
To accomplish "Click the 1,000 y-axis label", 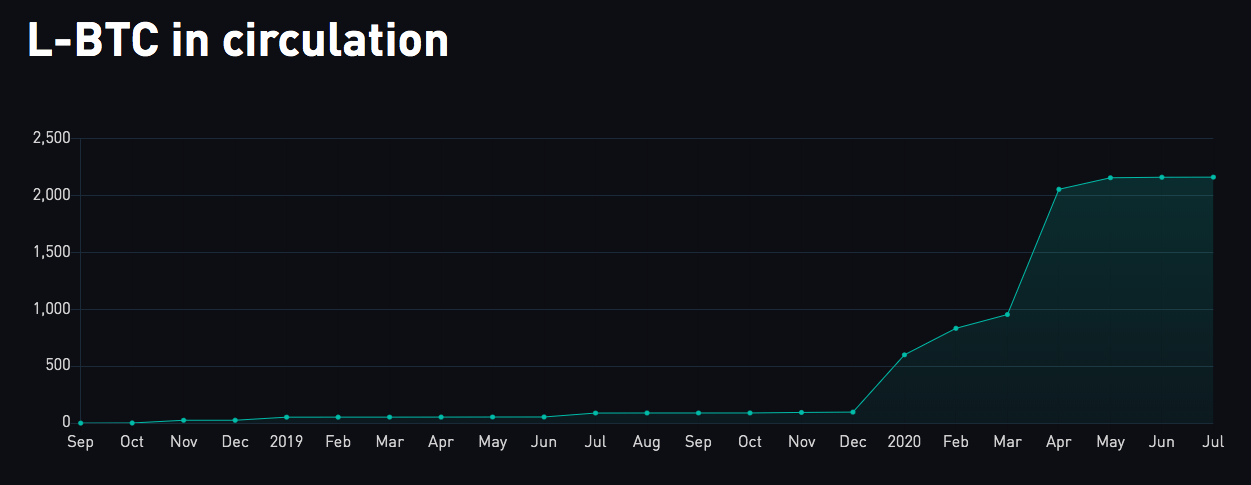I will (x=50, y=309).
